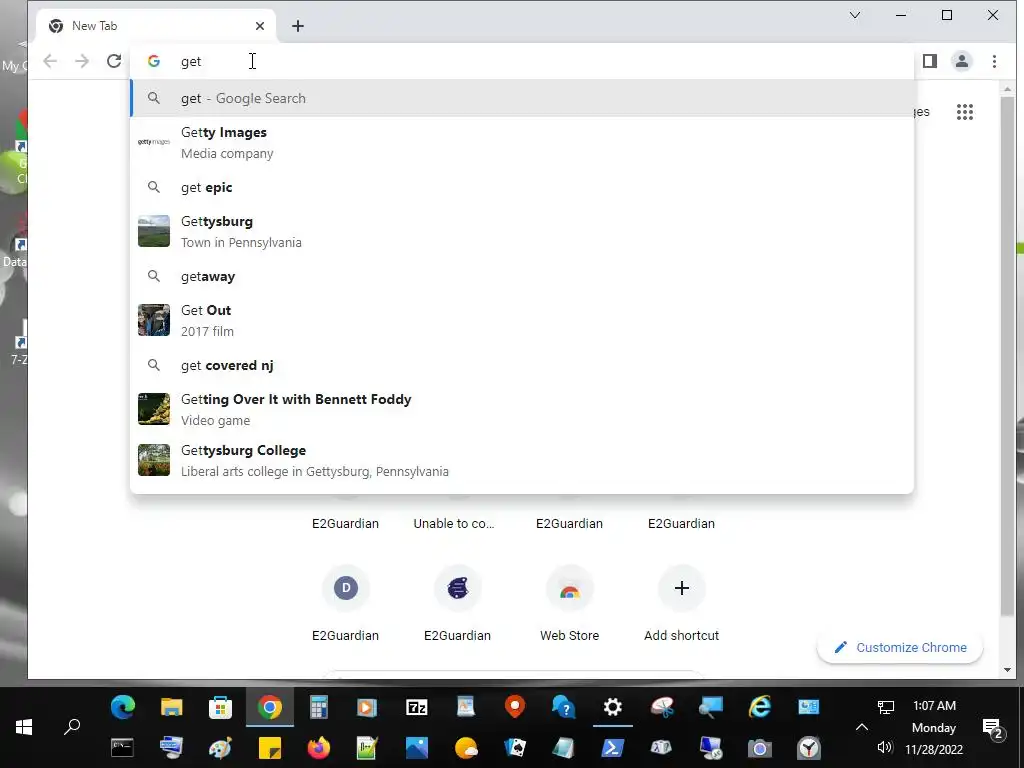This screenshot has width=1024, height=768.
Task: Open Weather app from the taskbar
Action: coord(466,748)
